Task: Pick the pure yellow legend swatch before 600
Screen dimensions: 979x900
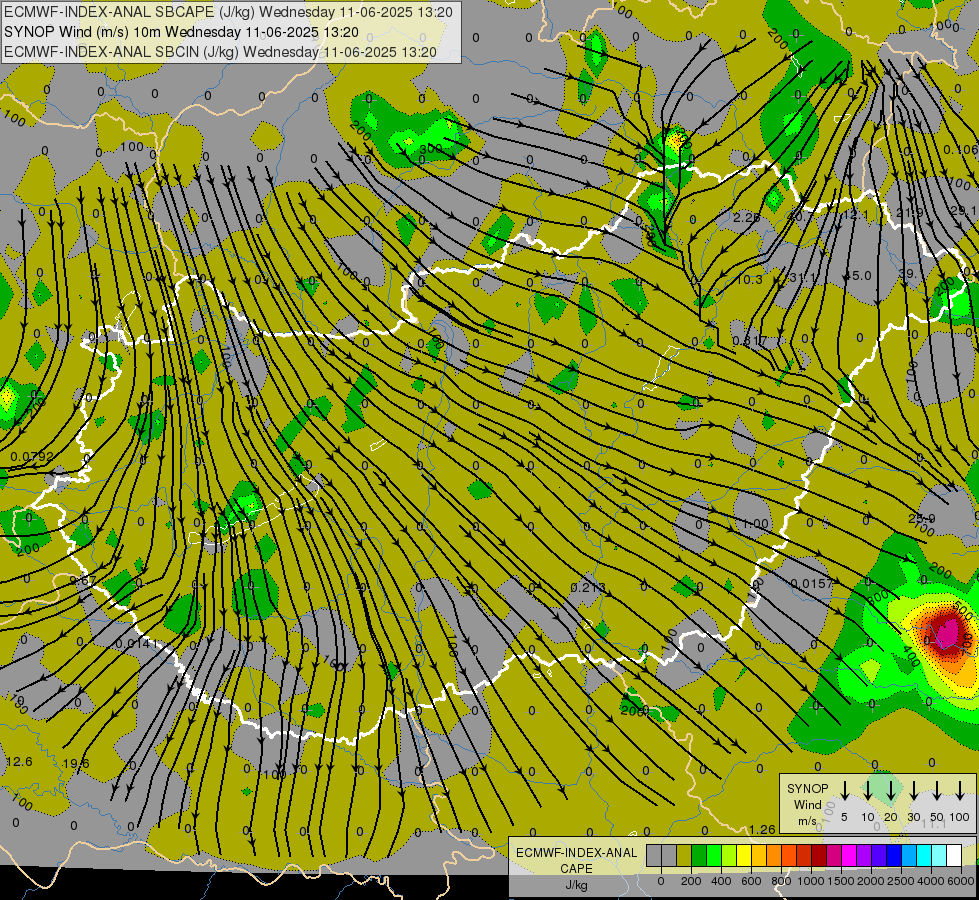Action: pyautogui.click(x=744, y=856)
